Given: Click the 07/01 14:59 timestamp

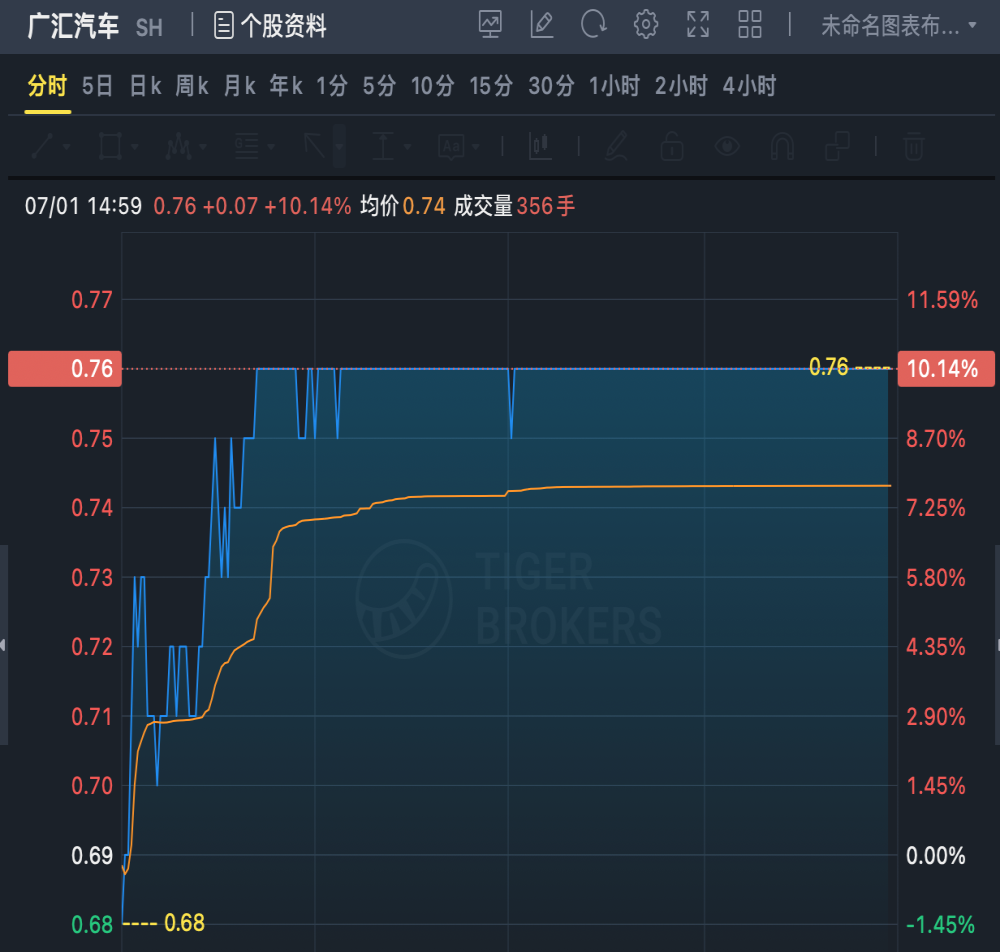Looking at the screenshot, I should 83,206.
